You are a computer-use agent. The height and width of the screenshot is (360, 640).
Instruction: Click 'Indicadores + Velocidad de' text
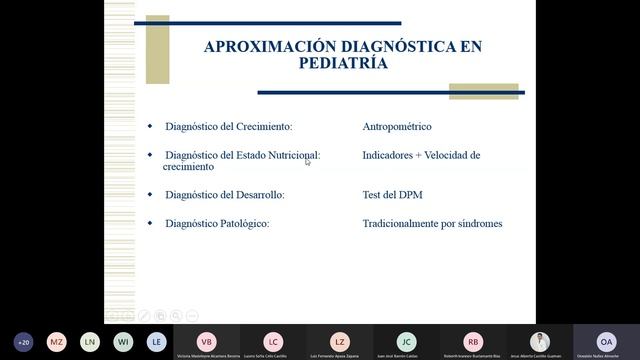[421, 155]
